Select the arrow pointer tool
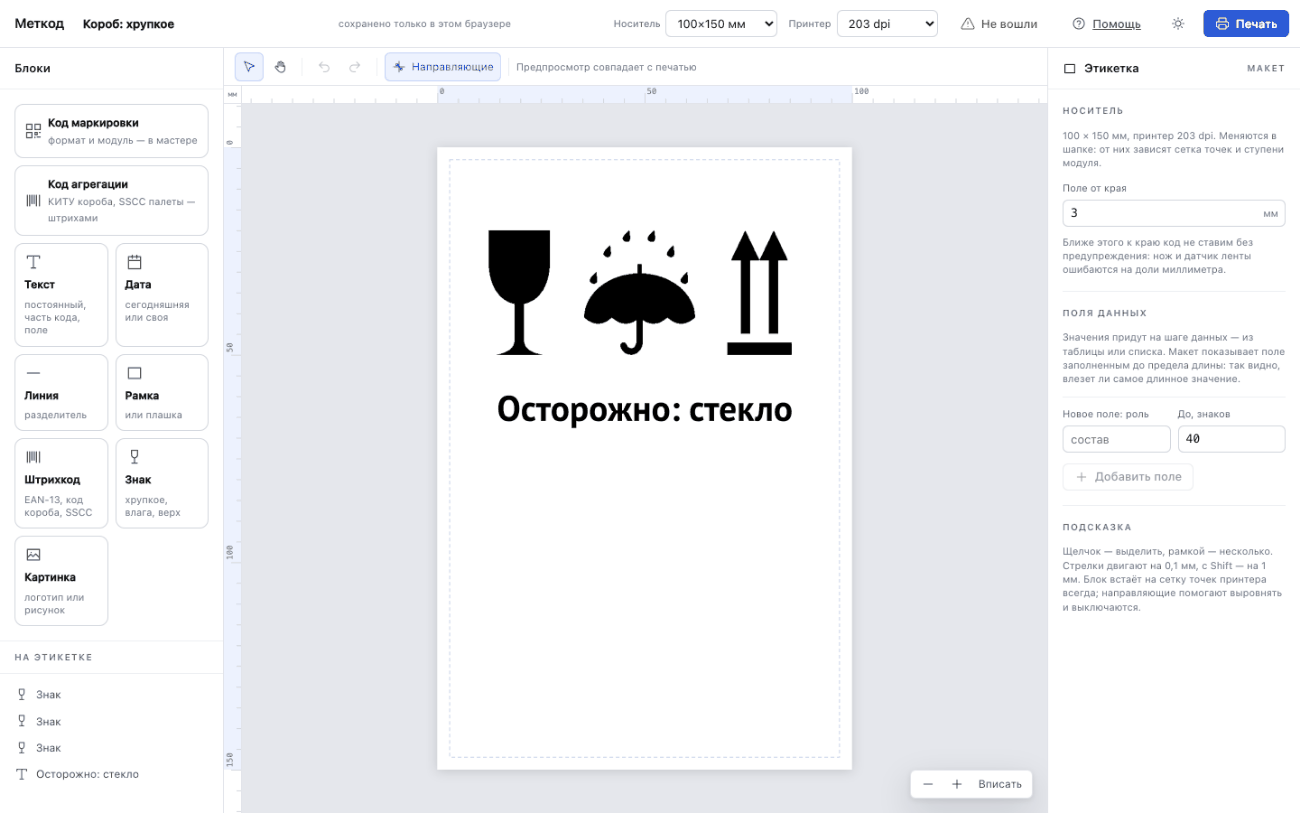1300x813 pixels. pyautogui.click(x=249, y=67)
